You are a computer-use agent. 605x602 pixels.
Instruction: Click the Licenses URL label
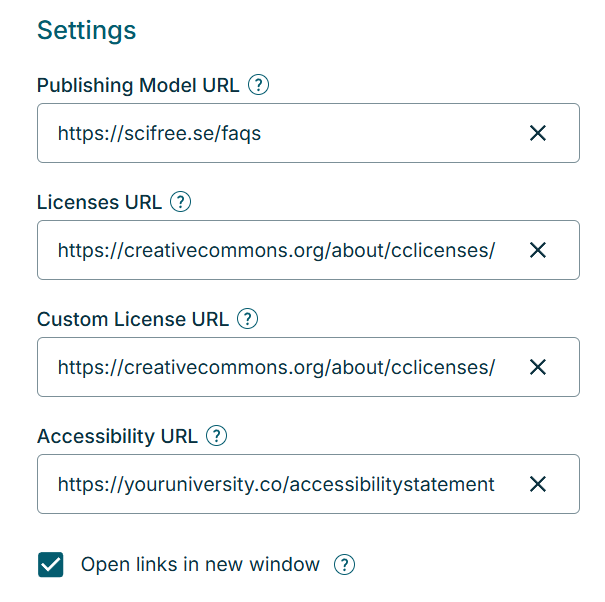[x=100, y=202]
